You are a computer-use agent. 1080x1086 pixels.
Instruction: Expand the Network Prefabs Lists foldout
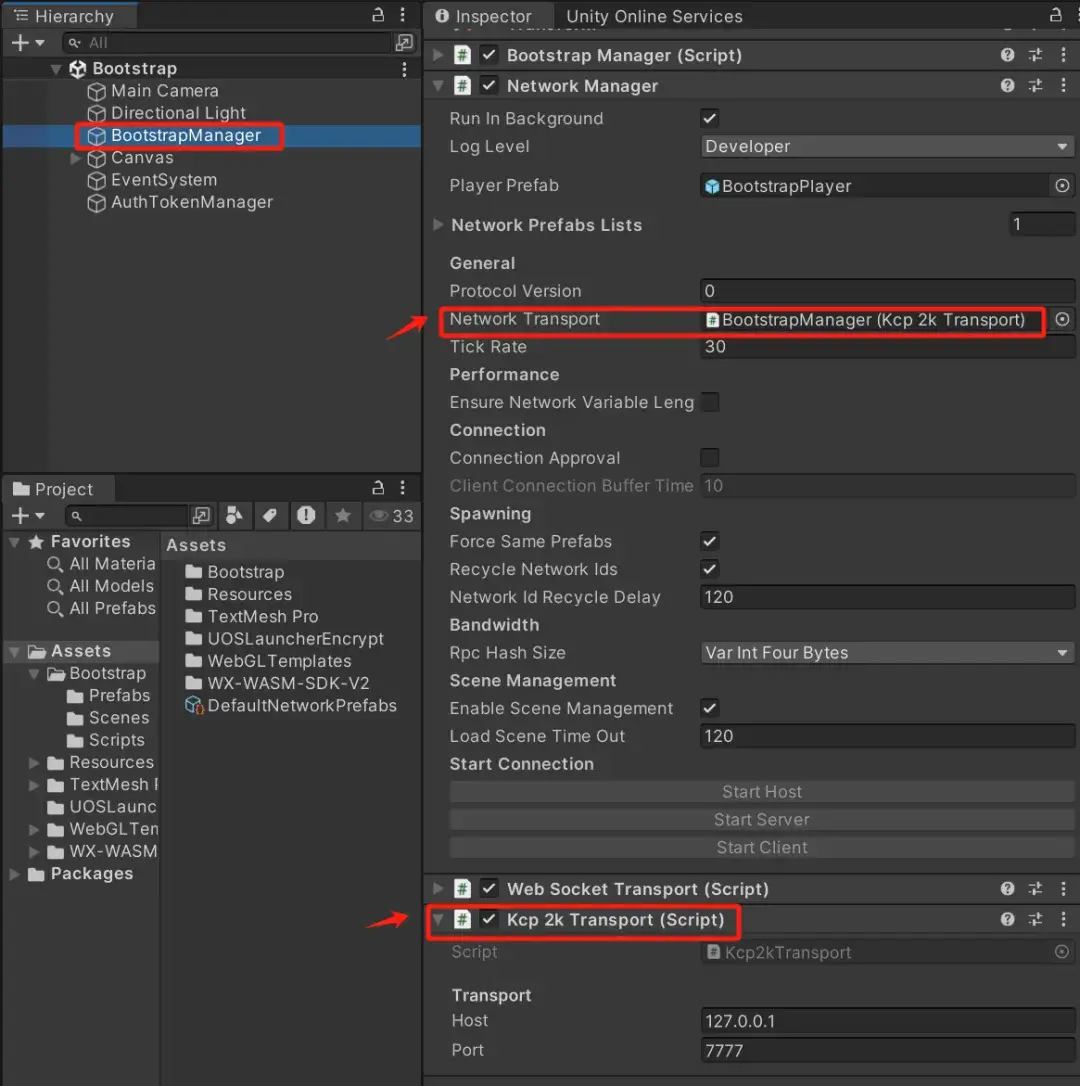pyautogui.click(x=438, y=225)
